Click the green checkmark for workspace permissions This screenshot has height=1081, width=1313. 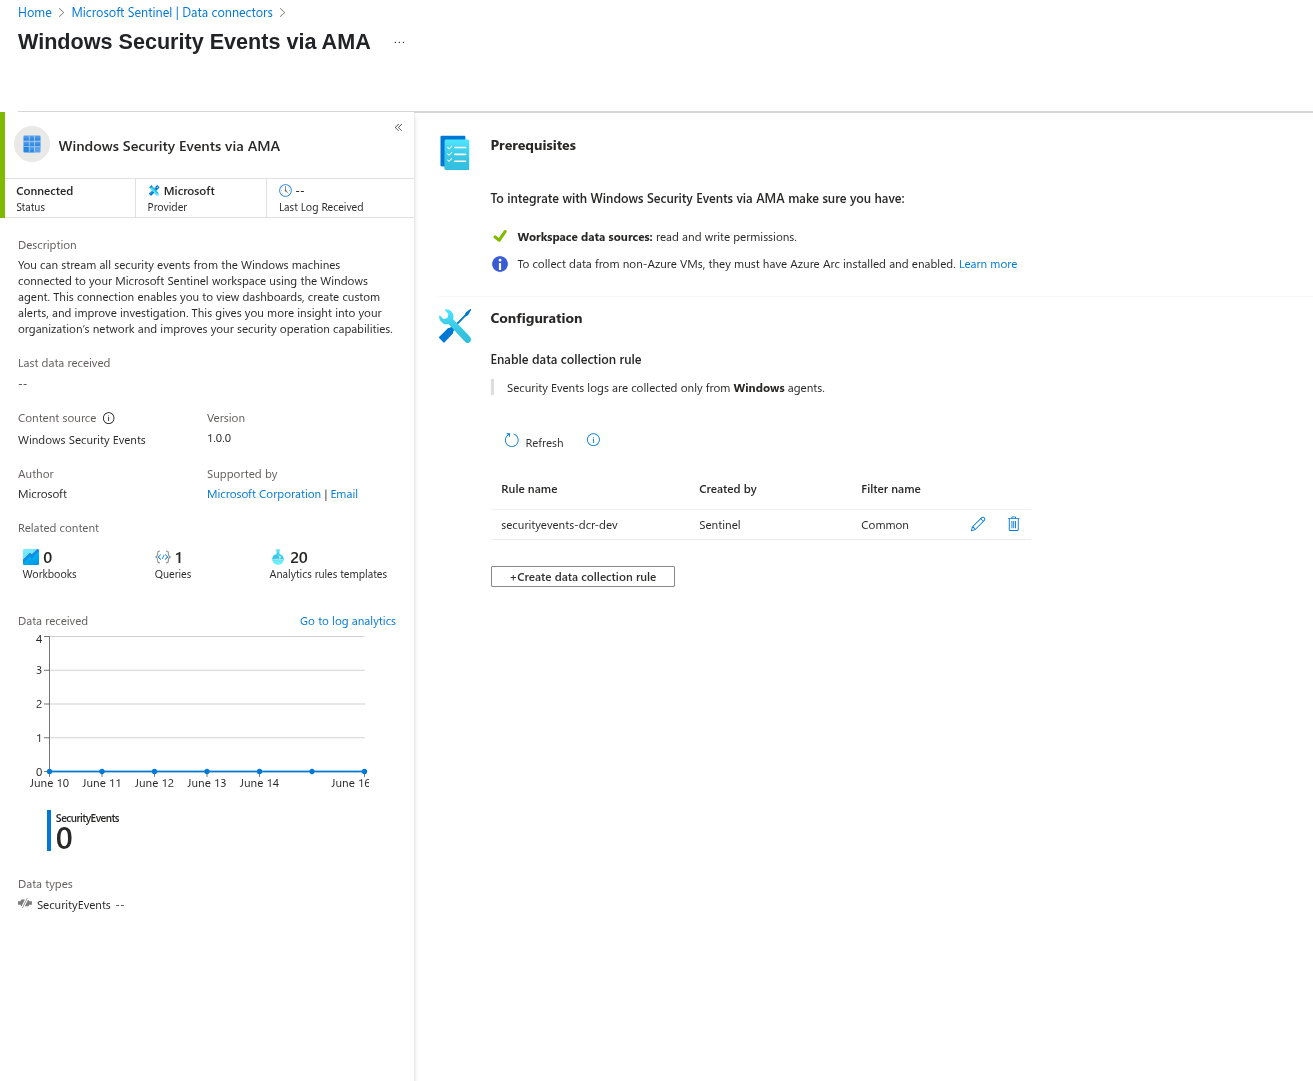tap(500, 236)
